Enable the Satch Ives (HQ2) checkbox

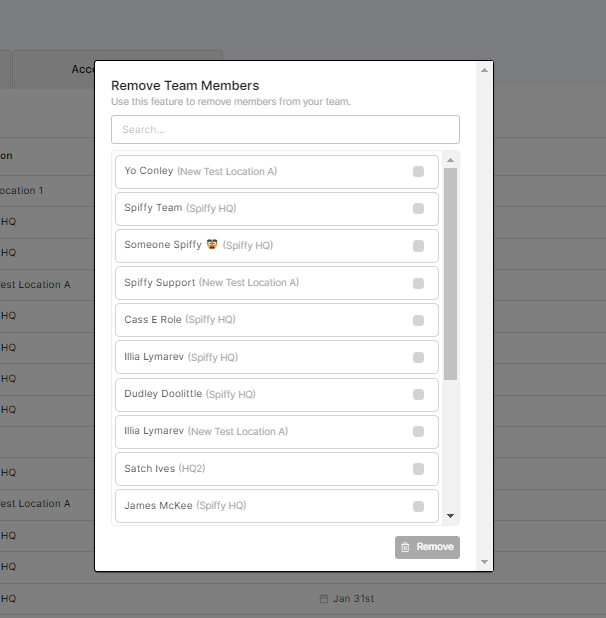(418, 469)
